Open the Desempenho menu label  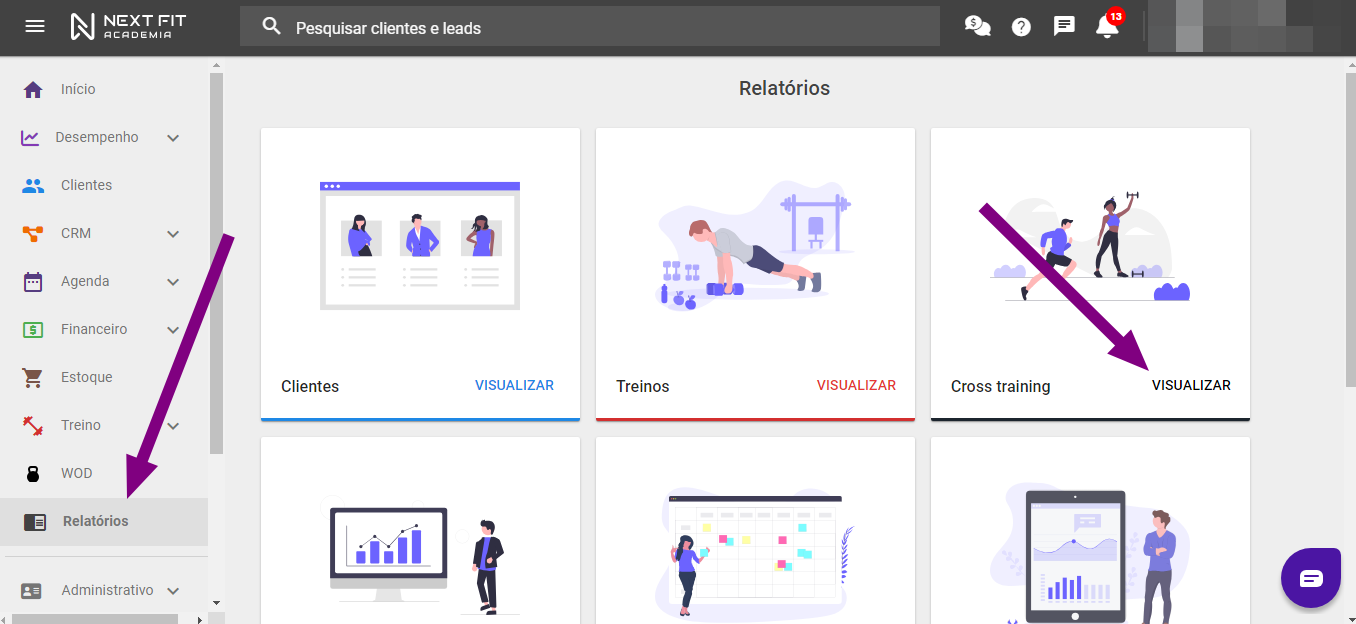(x=97, y=137)
